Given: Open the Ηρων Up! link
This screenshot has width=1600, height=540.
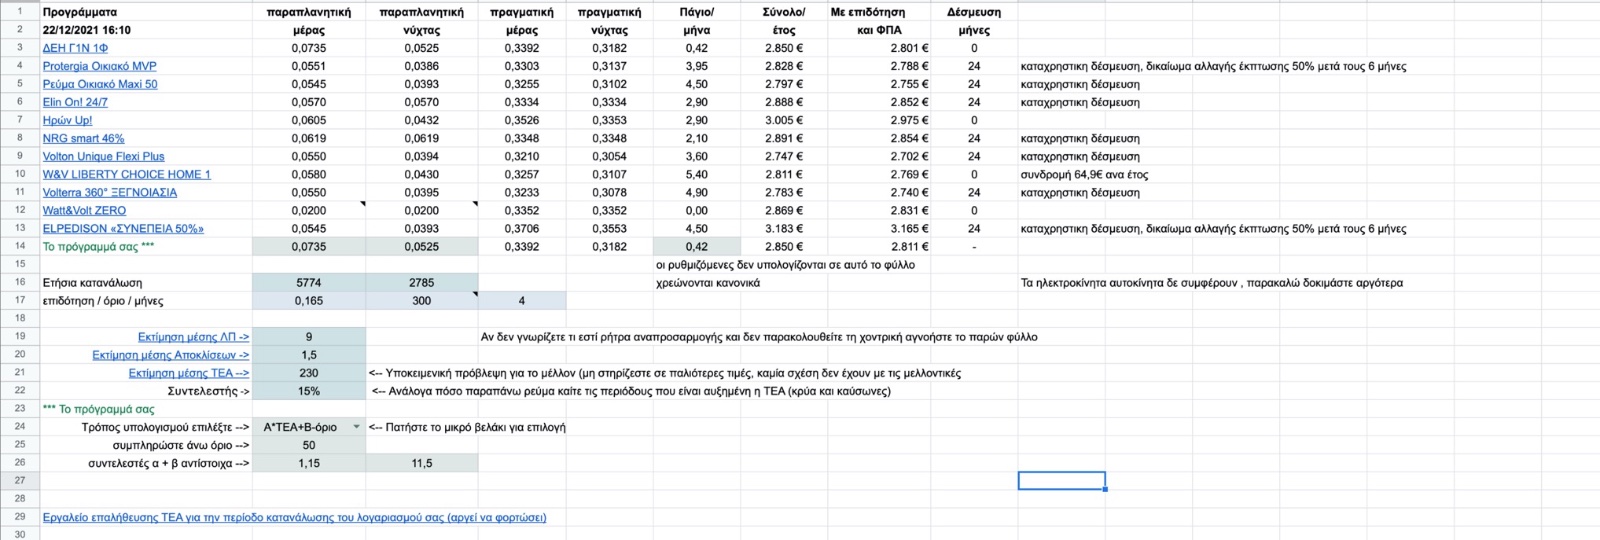Looking at the screenshot, I should click(67, 120).
